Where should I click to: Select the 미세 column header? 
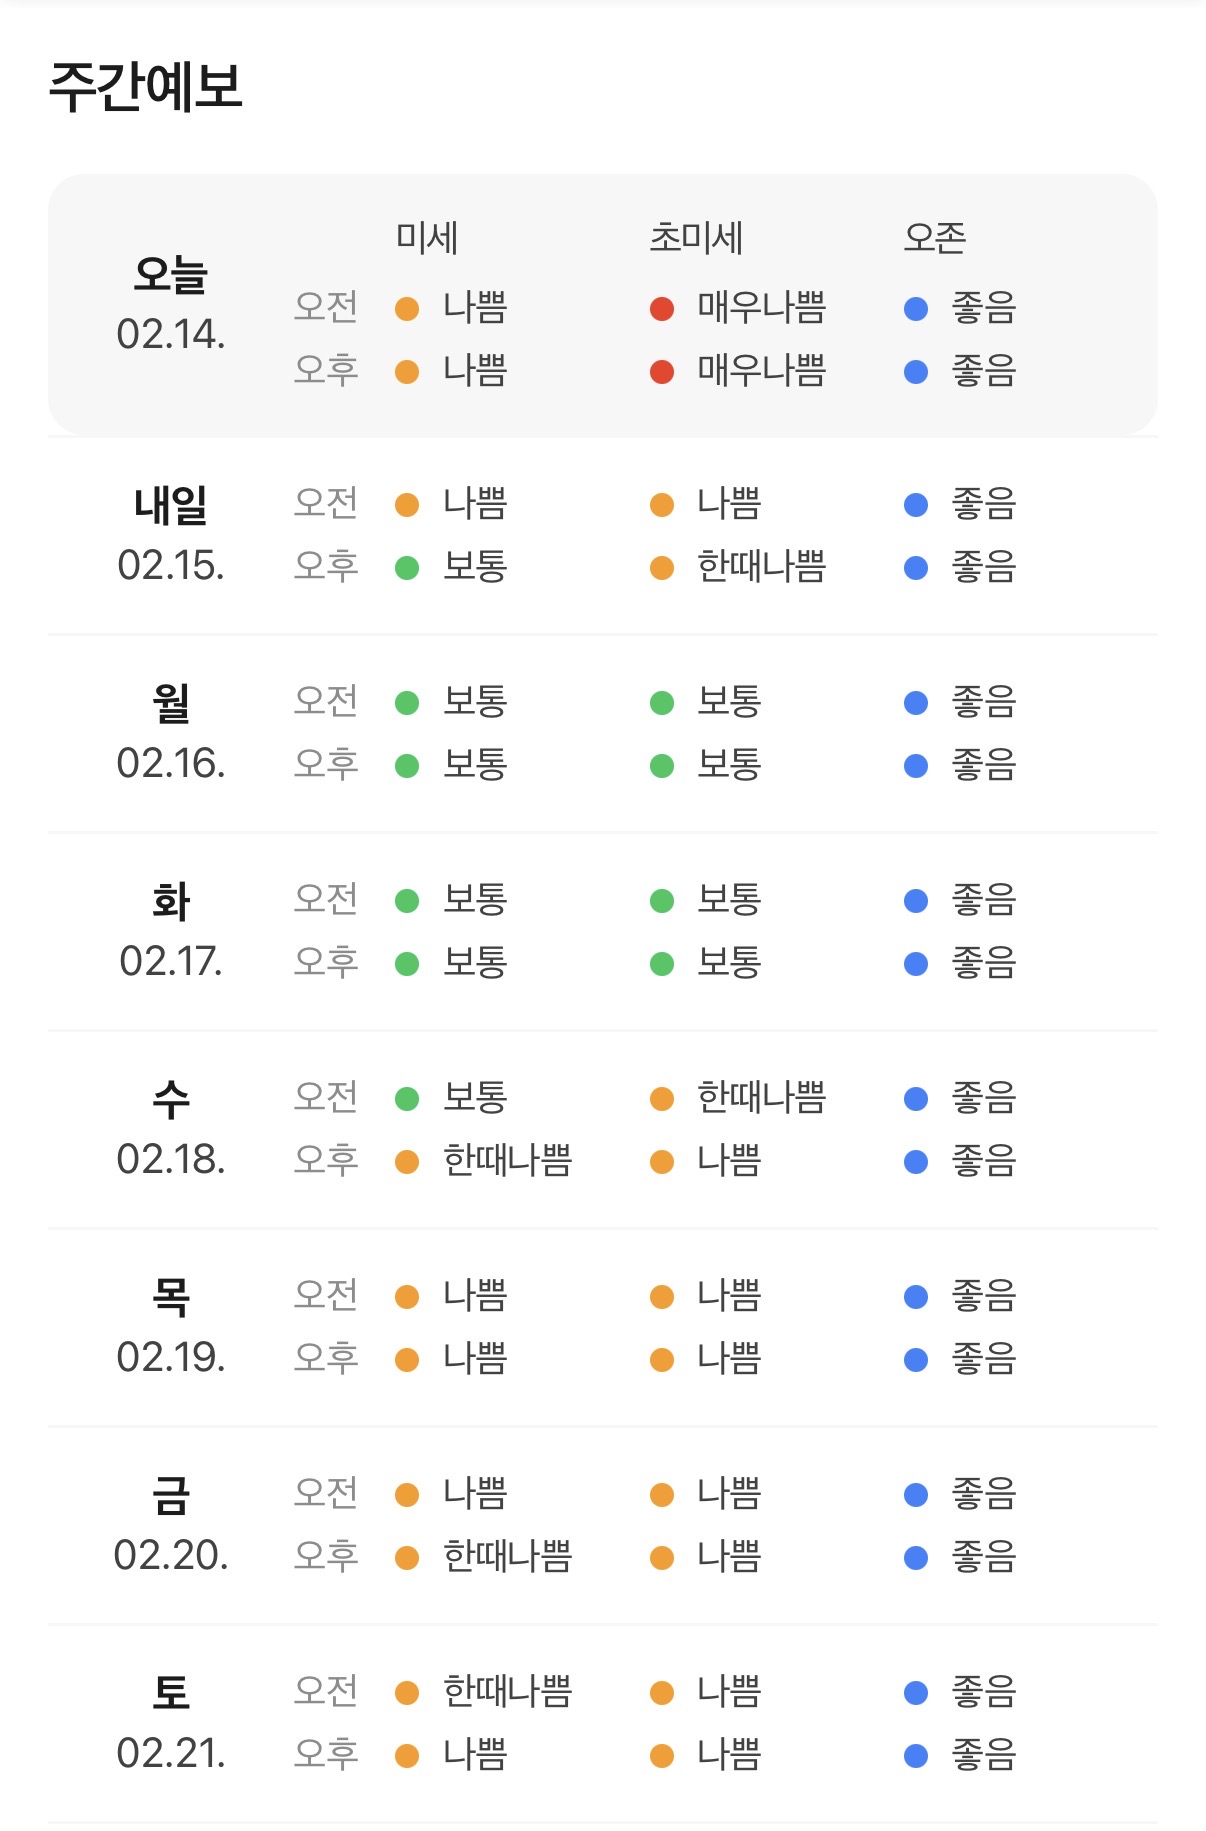click(x=427, y=238)
